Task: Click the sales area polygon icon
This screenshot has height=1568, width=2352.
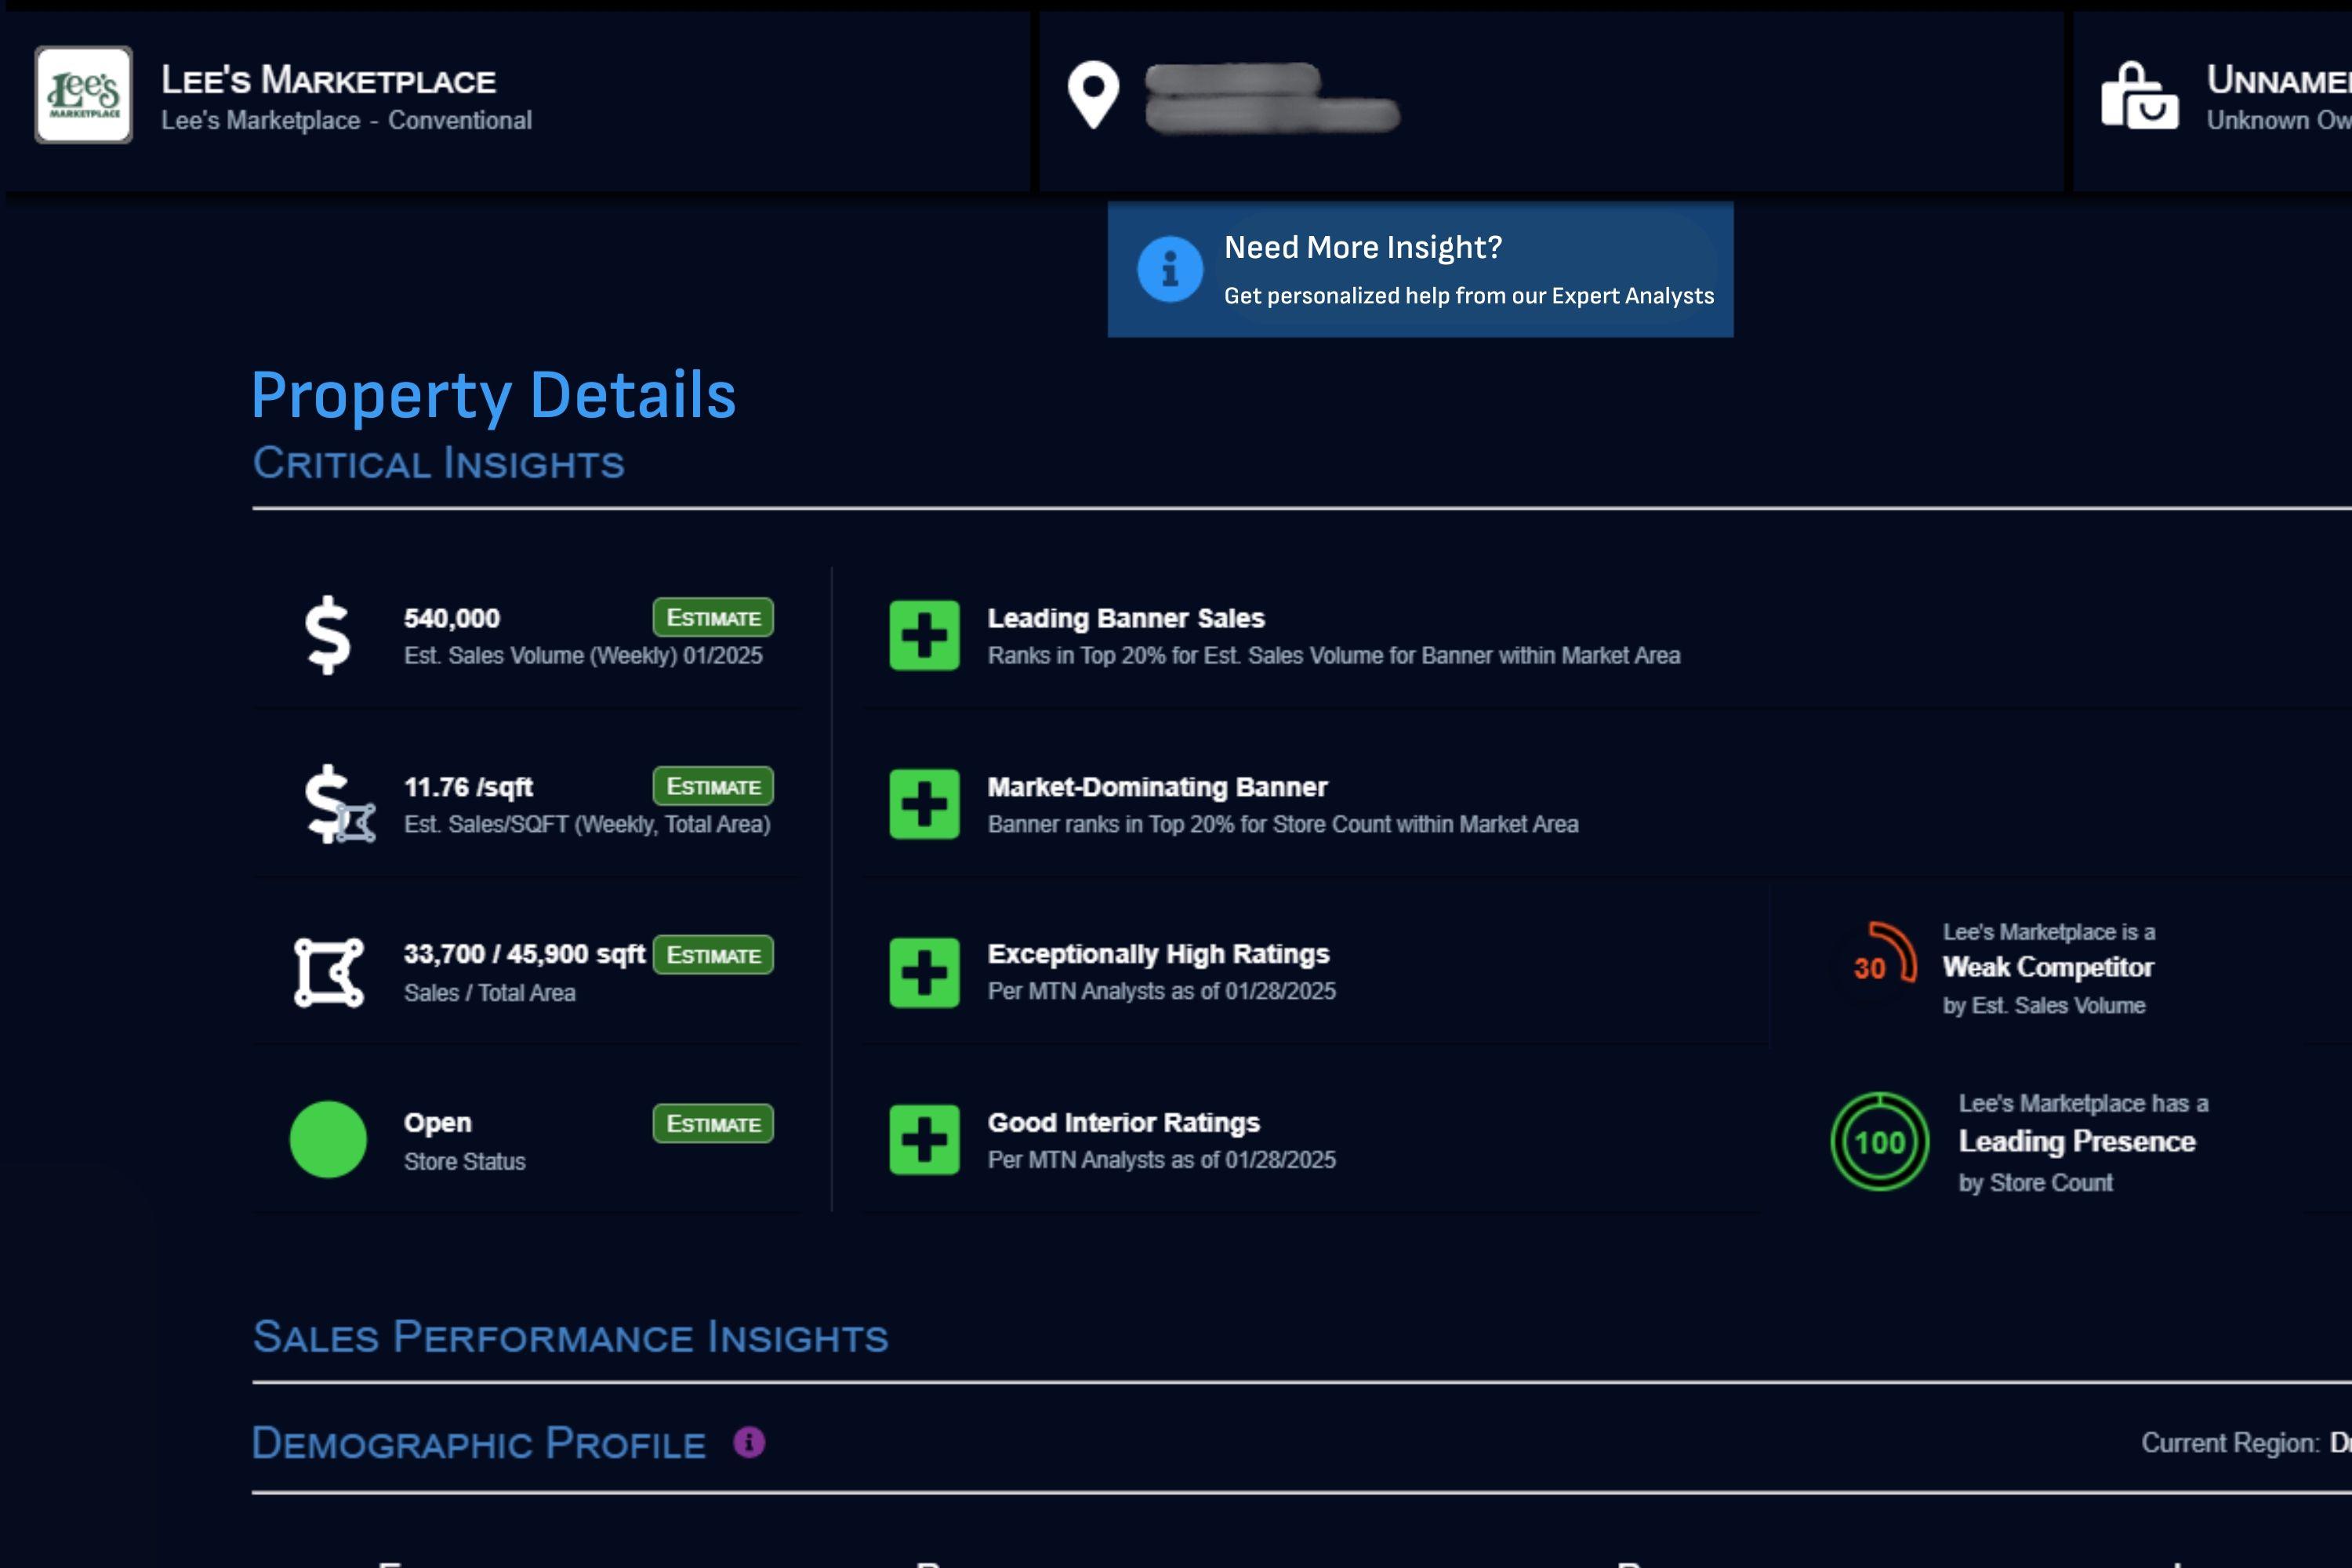Action: 329,972
